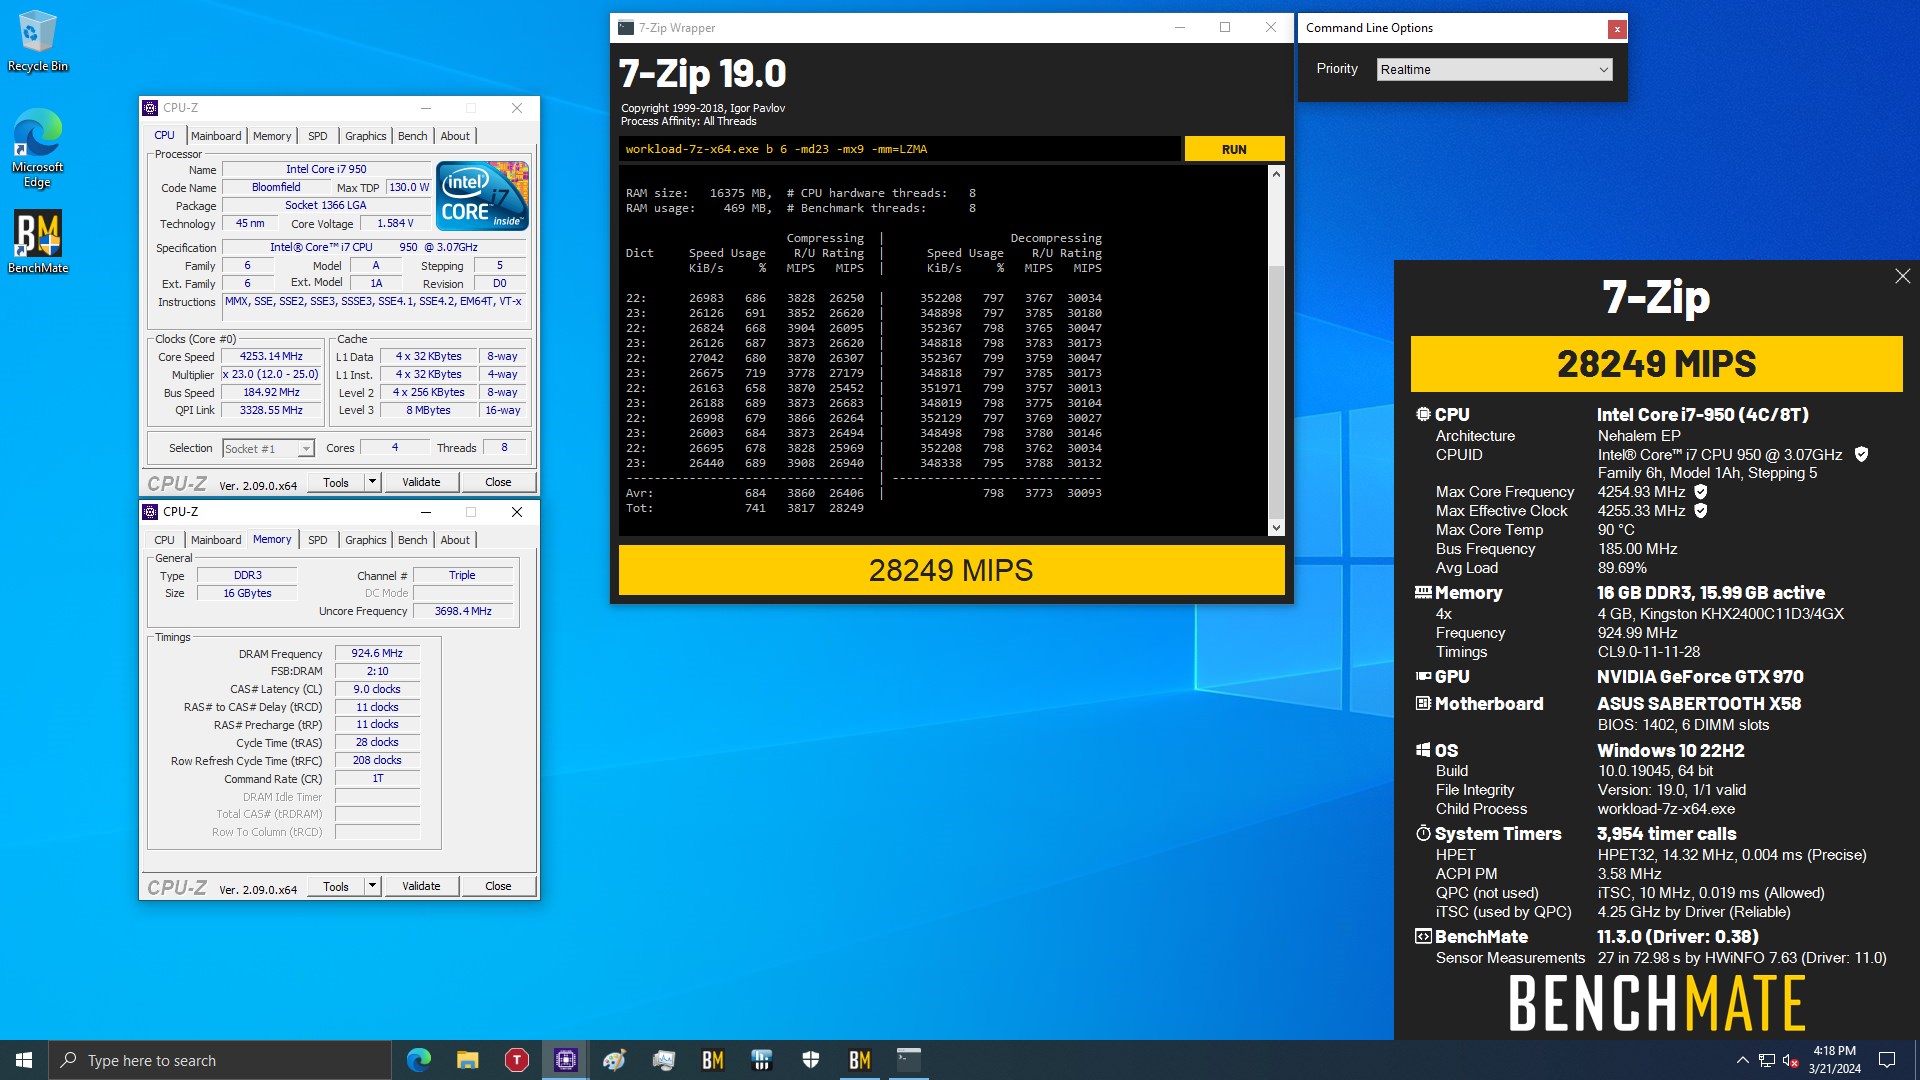Switch to the terminal window from the taskbar
1920x1080 pixels.
(909, 1060)
